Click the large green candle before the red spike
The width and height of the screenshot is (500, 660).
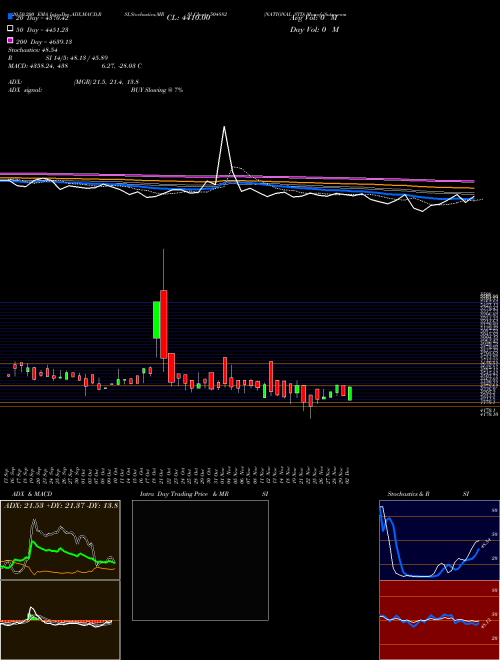pos(156,319)
